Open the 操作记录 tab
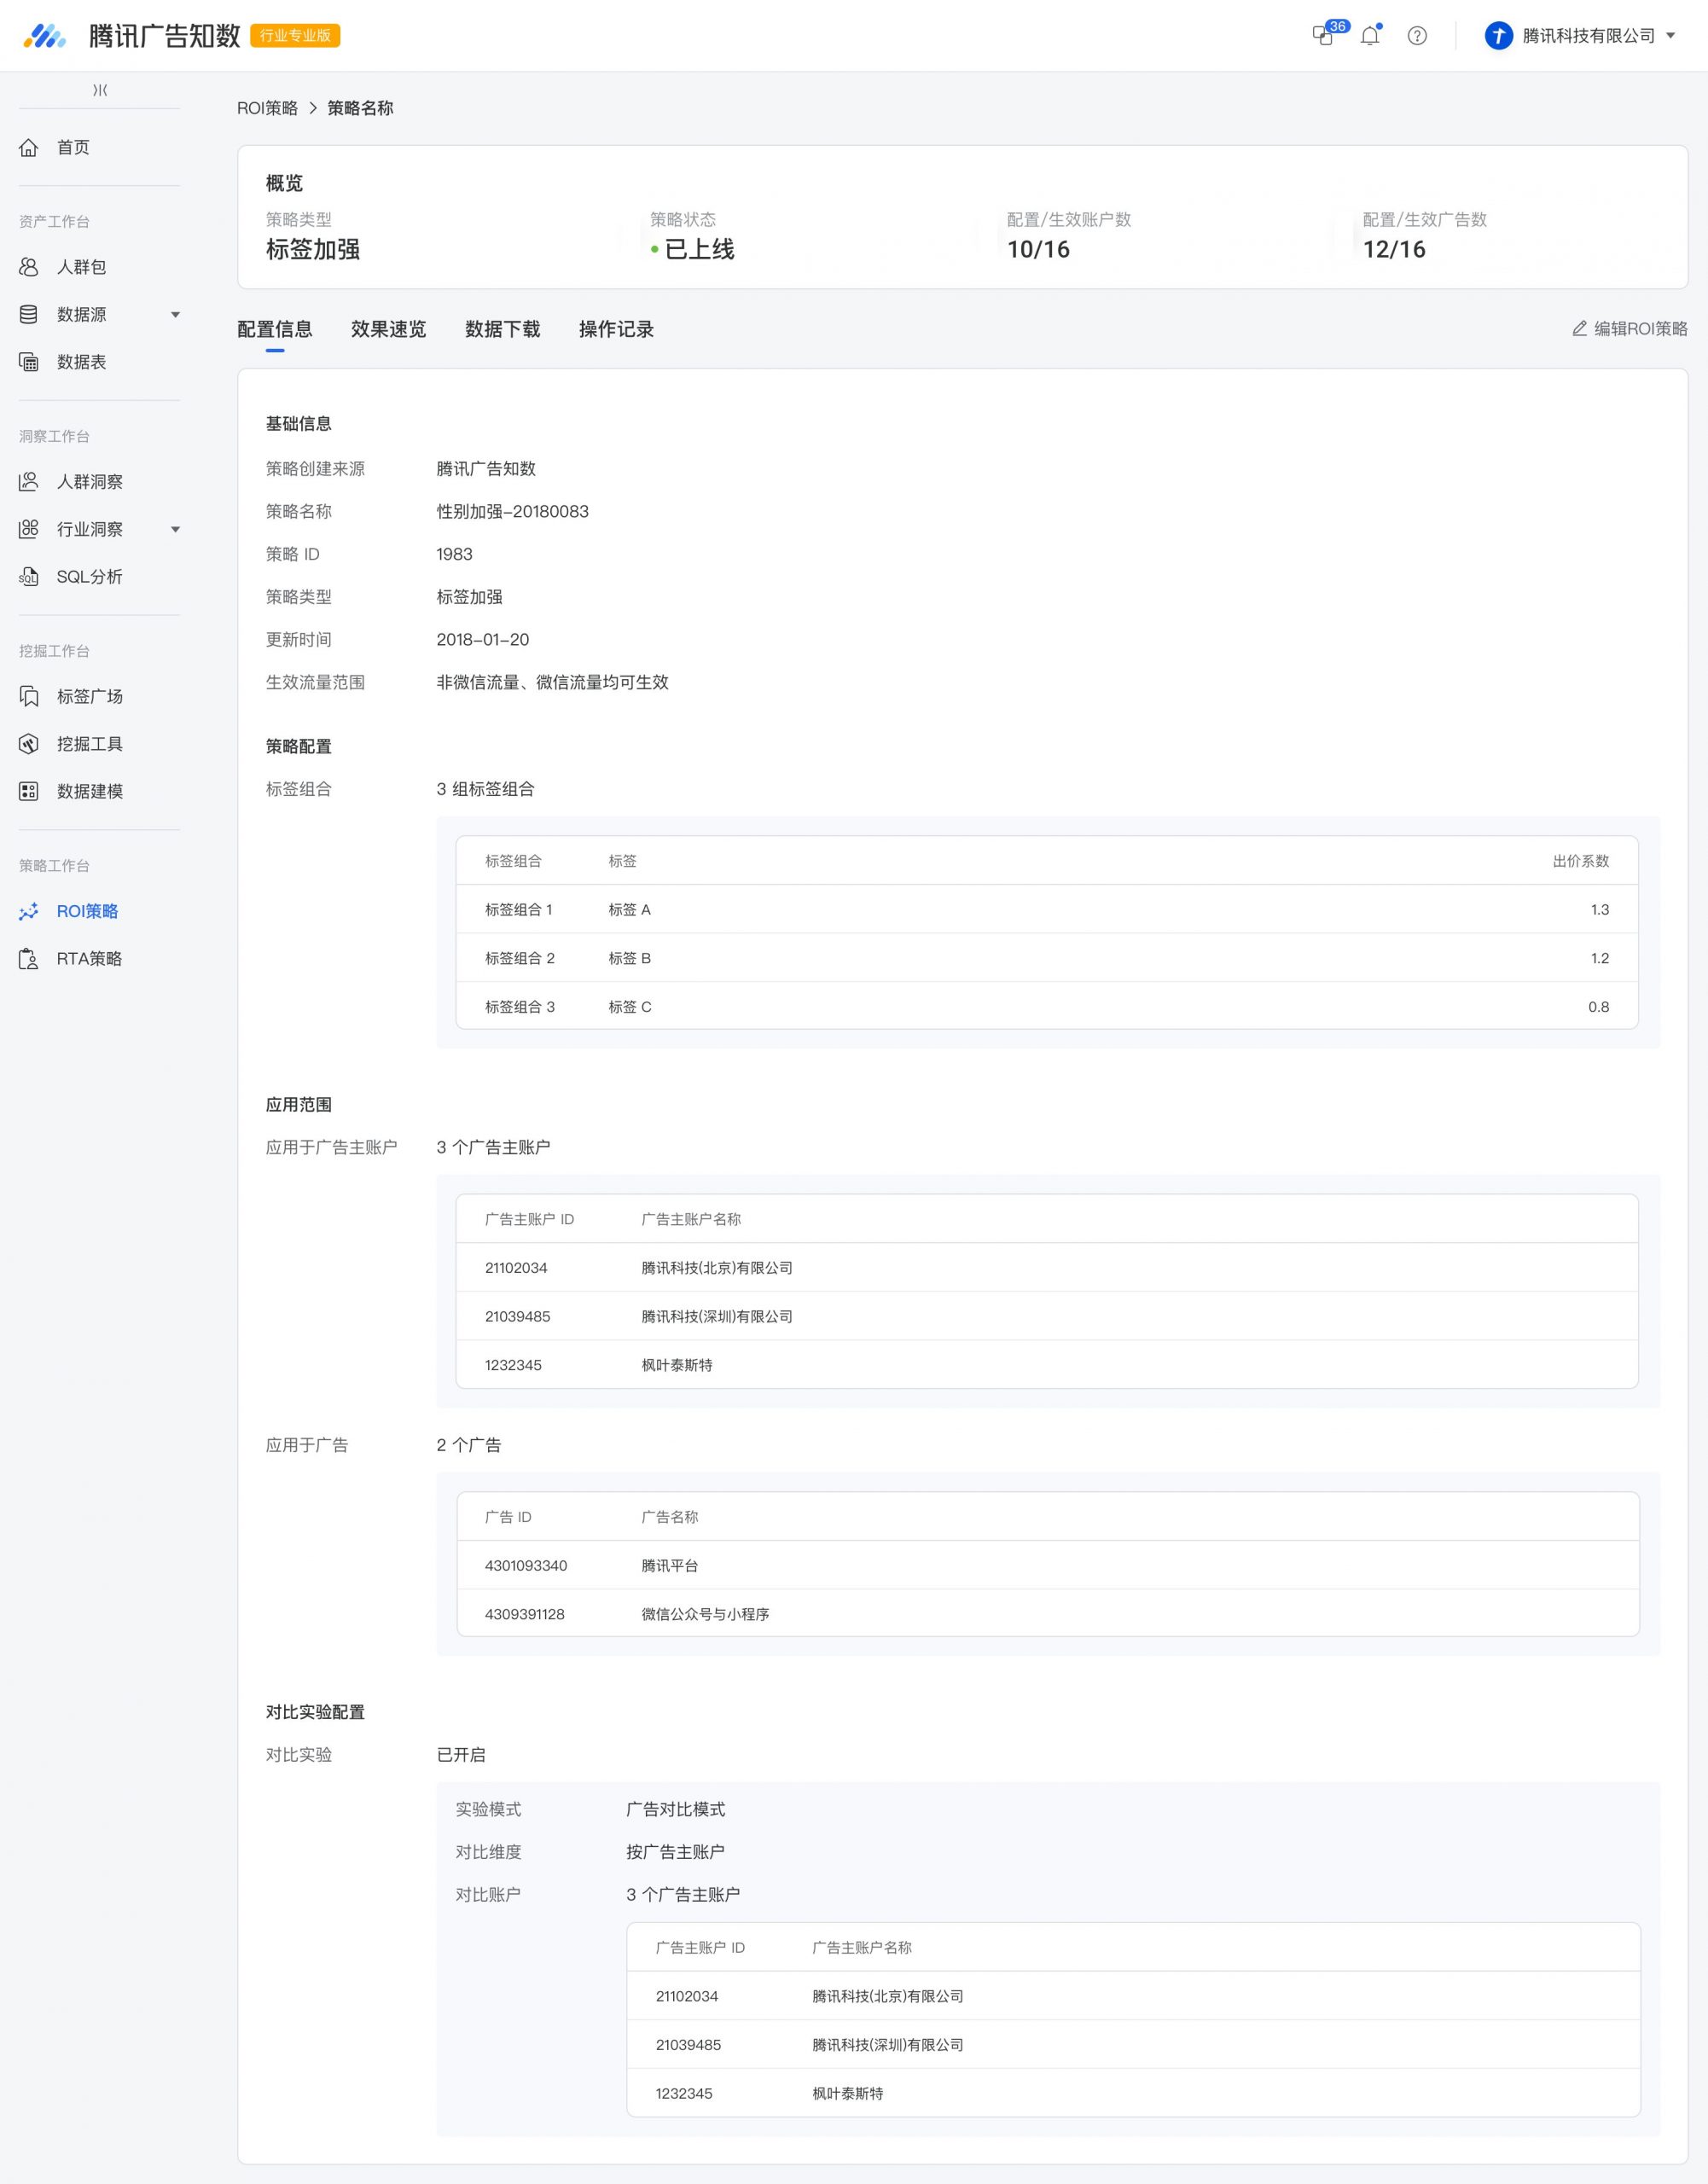 [616, 329]
